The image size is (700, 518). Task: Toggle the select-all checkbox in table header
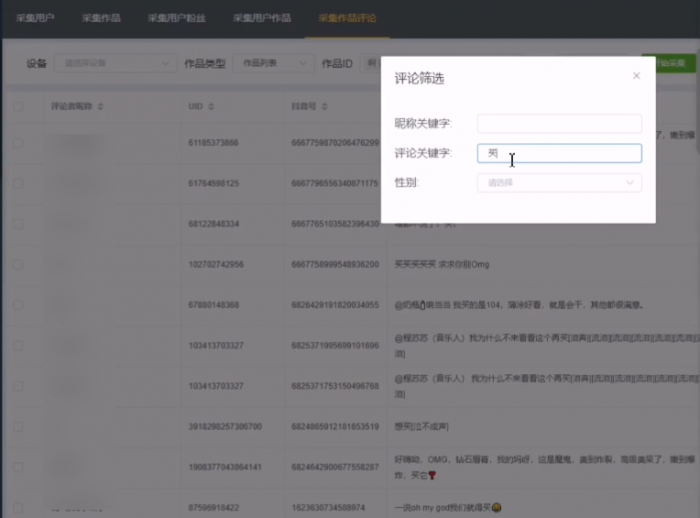coord(20,105)
